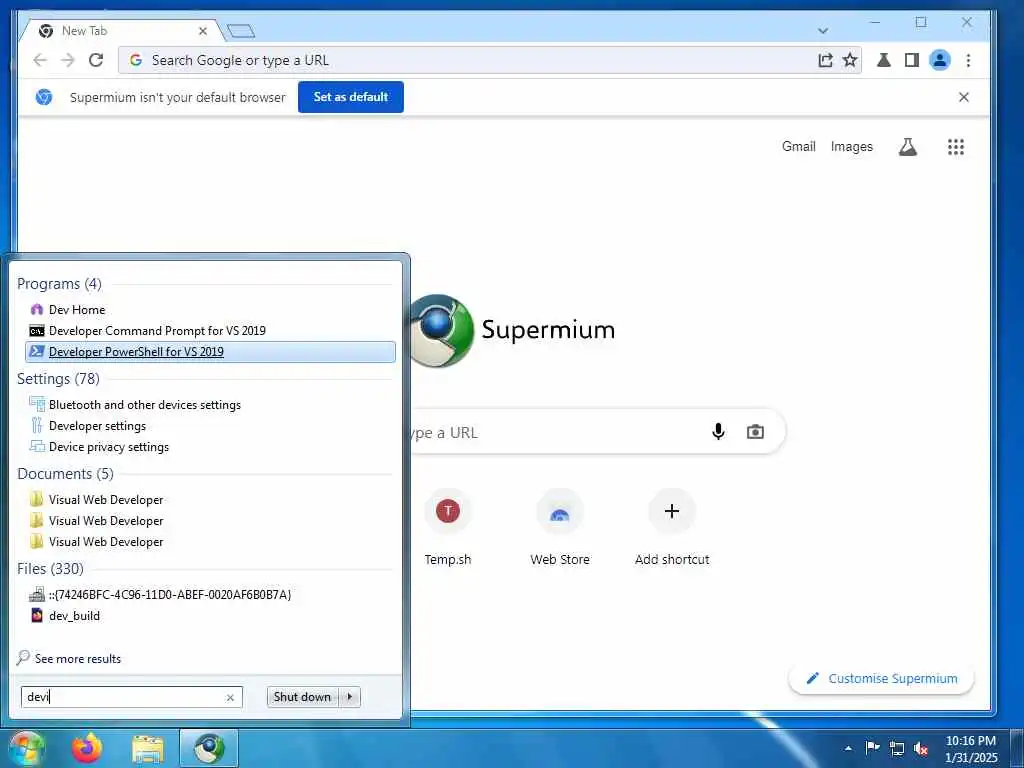Click the muted volume tray icon

click(921, 749)
